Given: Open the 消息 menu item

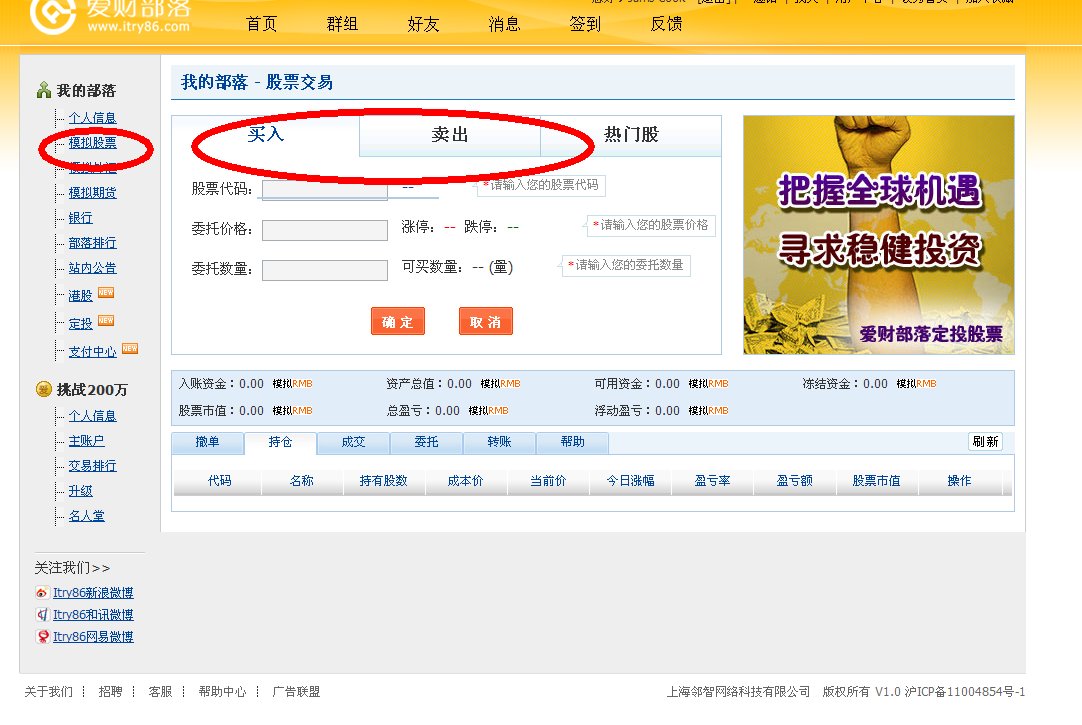Looking at the screenshot, I should (x=504, y=24).
